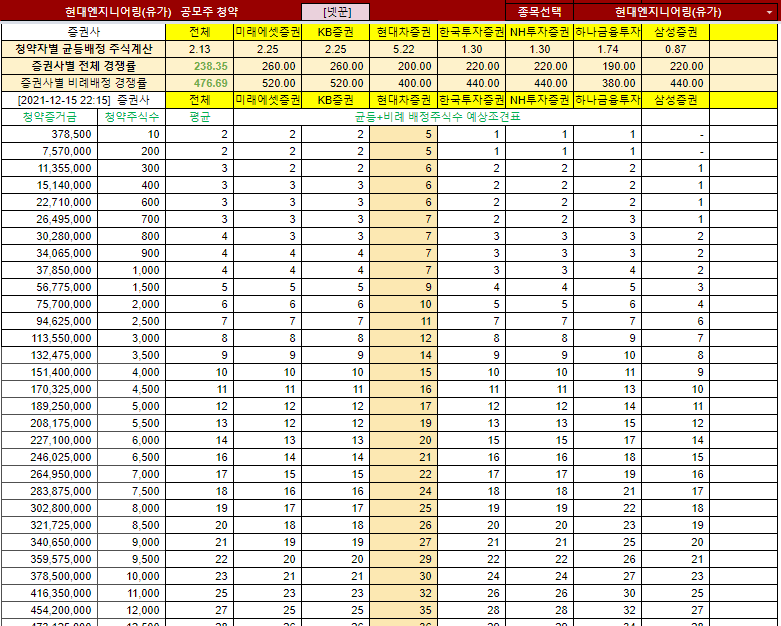Select the 9,500 subscription shares cell
The image size is (781, 626).
click(x=131, y=559)
